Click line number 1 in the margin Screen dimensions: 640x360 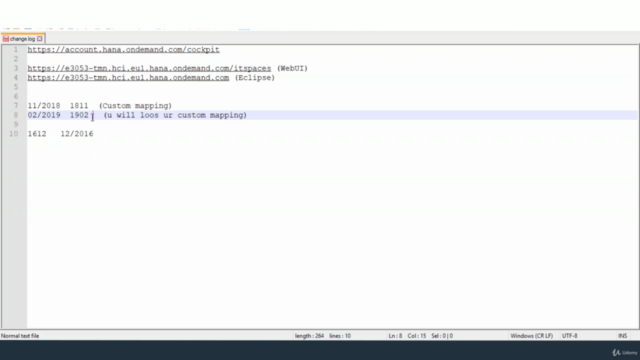coord(16,49)
